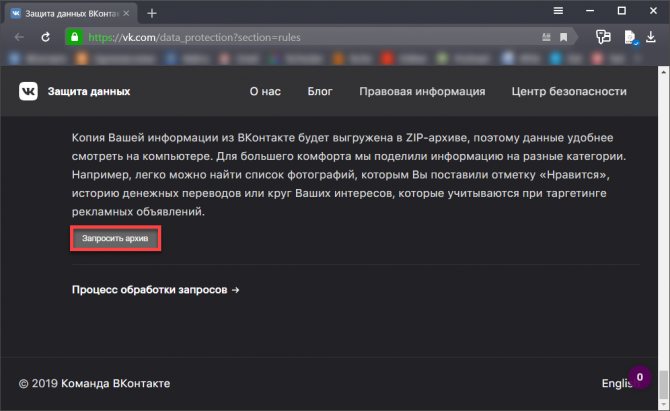Go to the Блог section
Screen dimensions: 670x411
(x=320, y=91)
